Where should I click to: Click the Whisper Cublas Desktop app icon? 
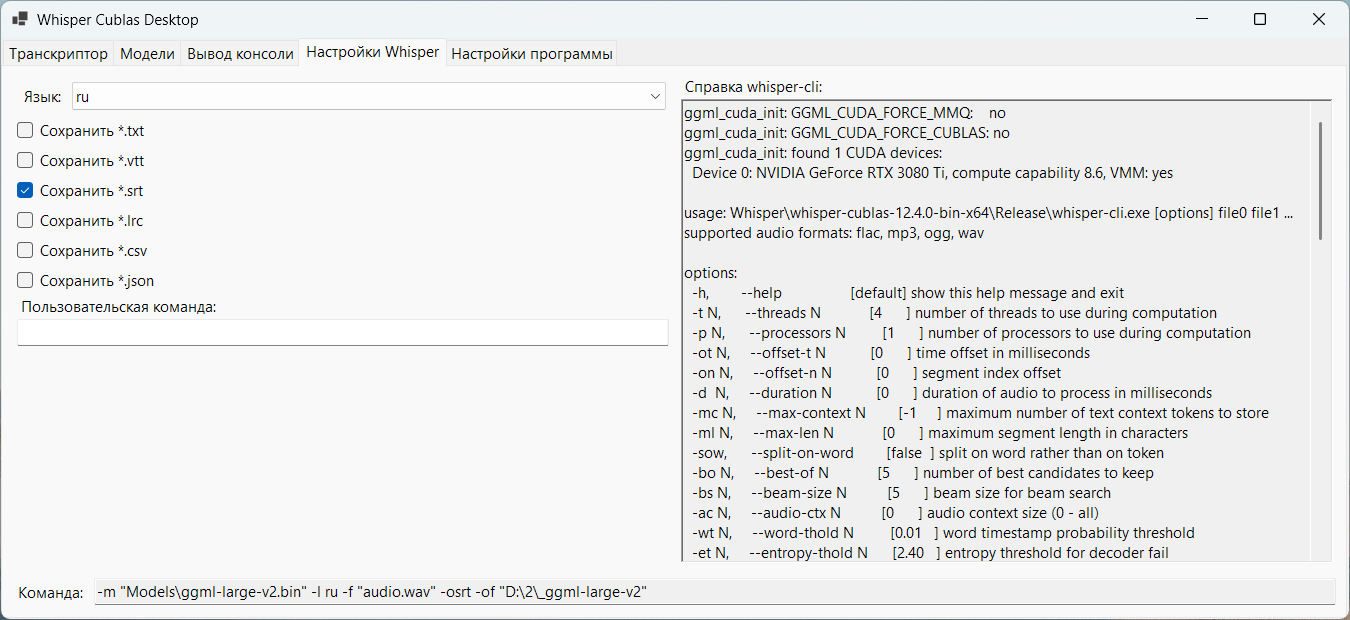pyautogui.click(x=19, y=19)
